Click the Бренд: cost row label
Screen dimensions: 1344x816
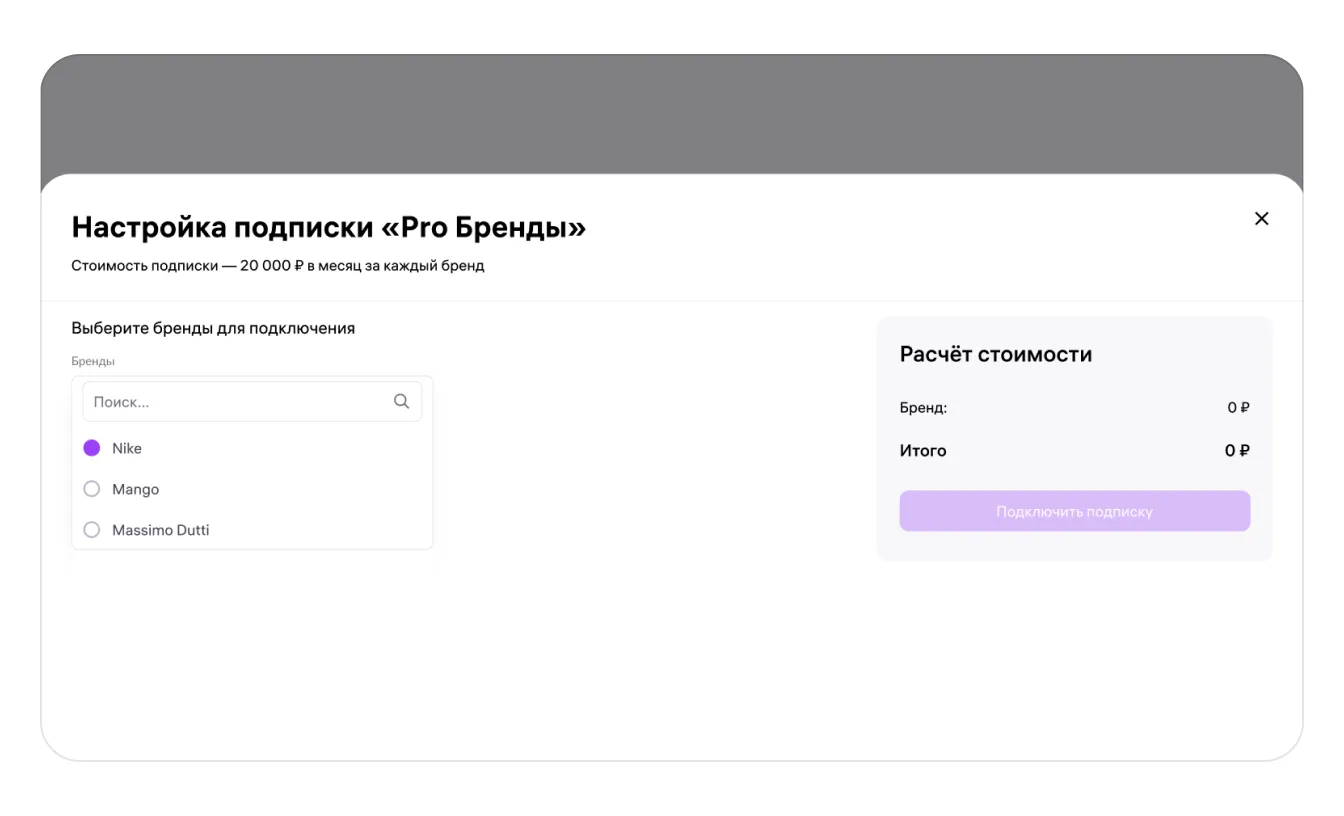pos(923,408)
